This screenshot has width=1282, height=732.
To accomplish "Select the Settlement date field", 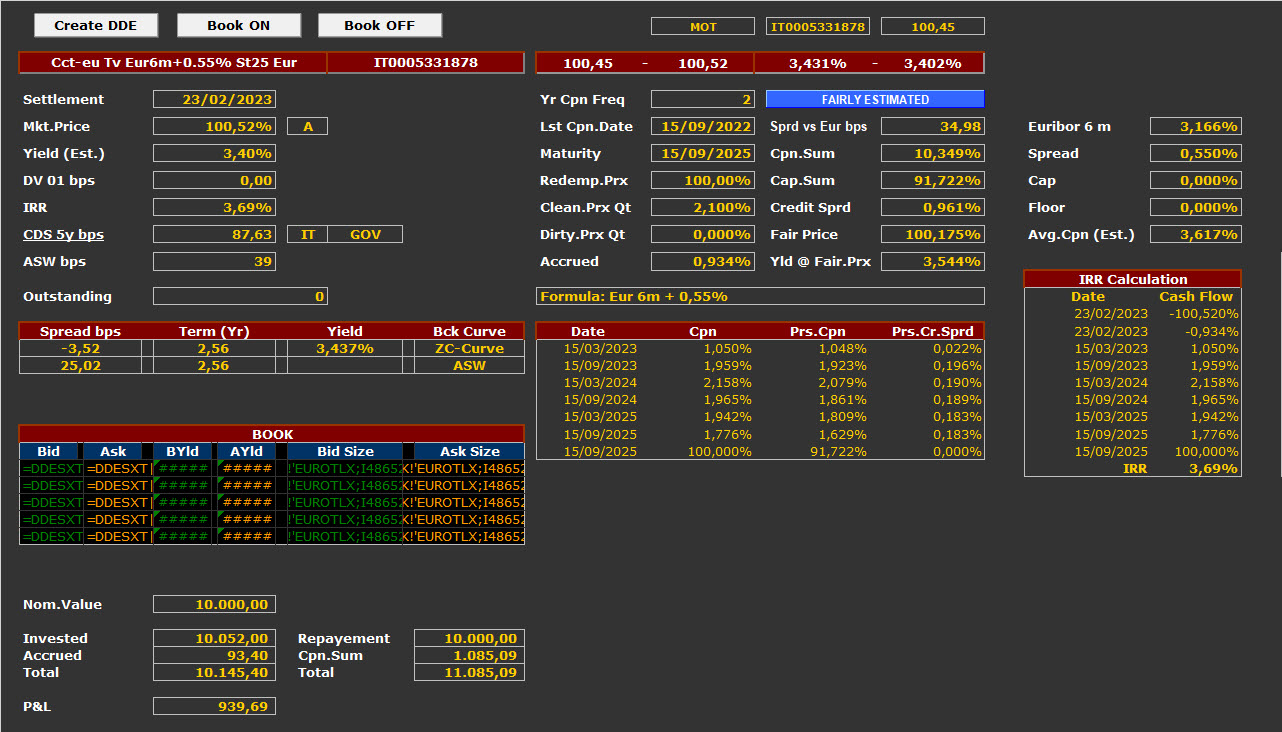I will (x=214, y=100).
